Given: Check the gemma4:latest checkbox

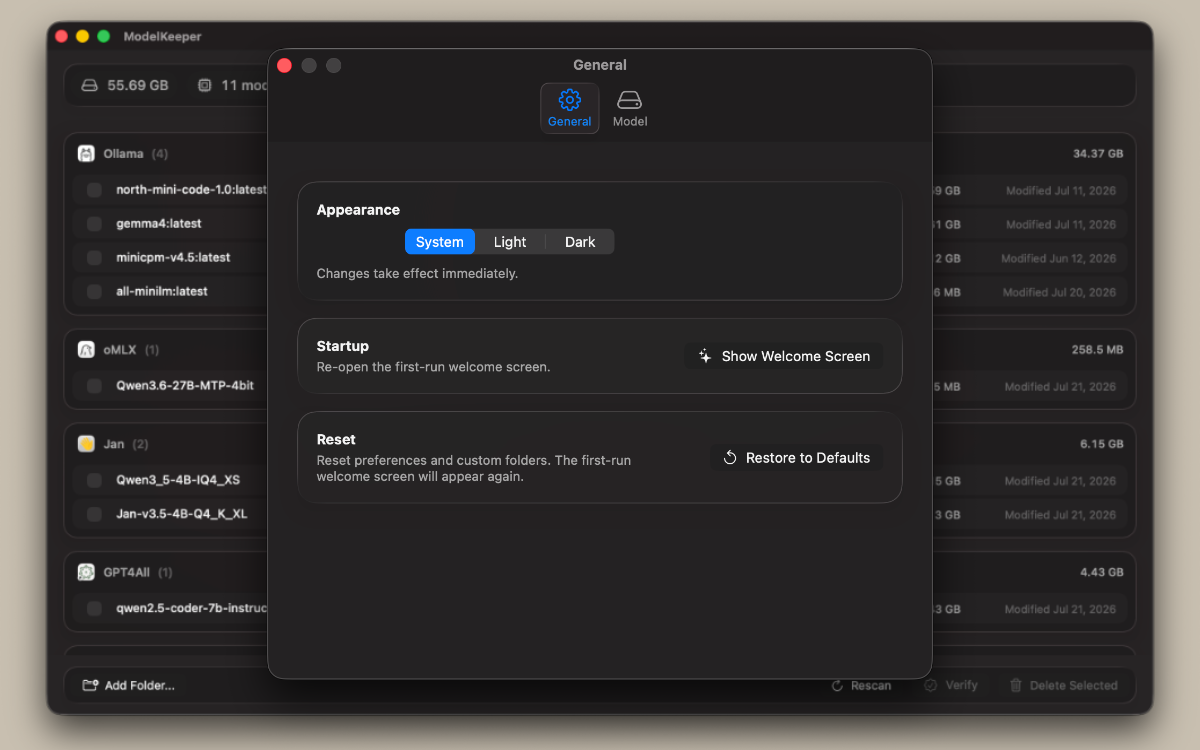Looking at the screenshot, I should (94, 224).
